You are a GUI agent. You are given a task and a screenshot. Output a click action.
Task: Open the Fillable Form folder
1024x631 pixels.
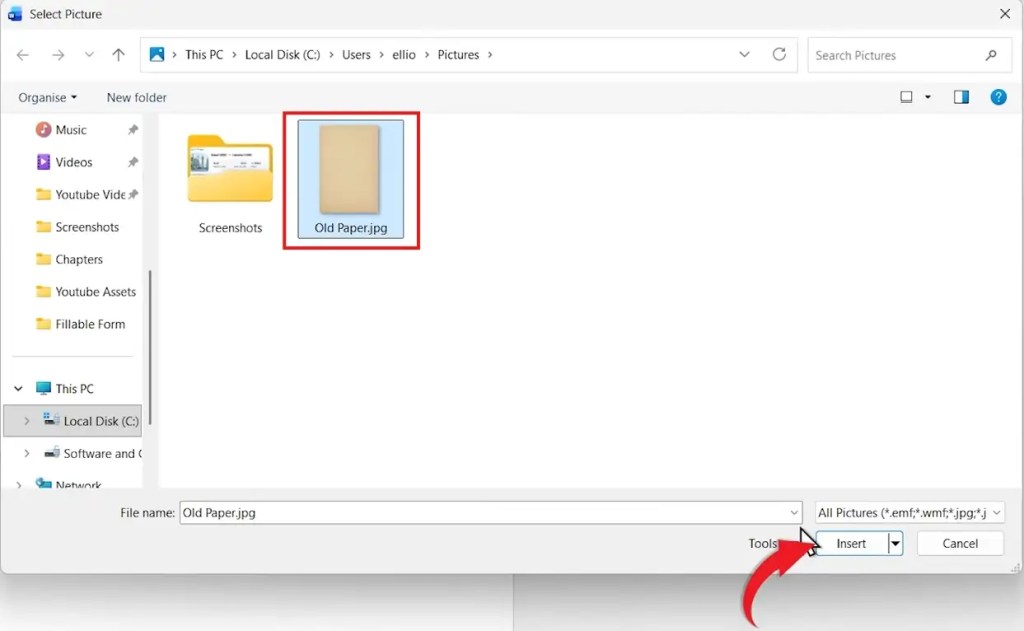[x=88, y=324]
